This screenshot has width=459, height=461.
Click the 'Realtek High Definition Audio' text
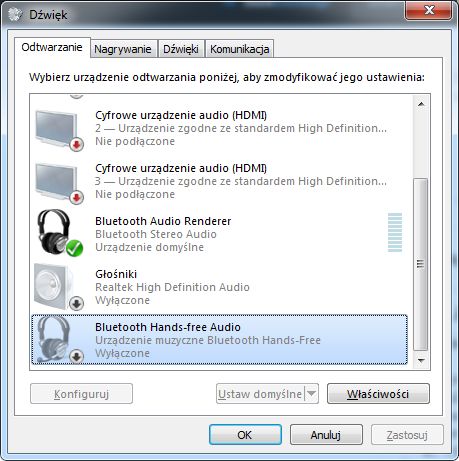click(x=172, y=287)
